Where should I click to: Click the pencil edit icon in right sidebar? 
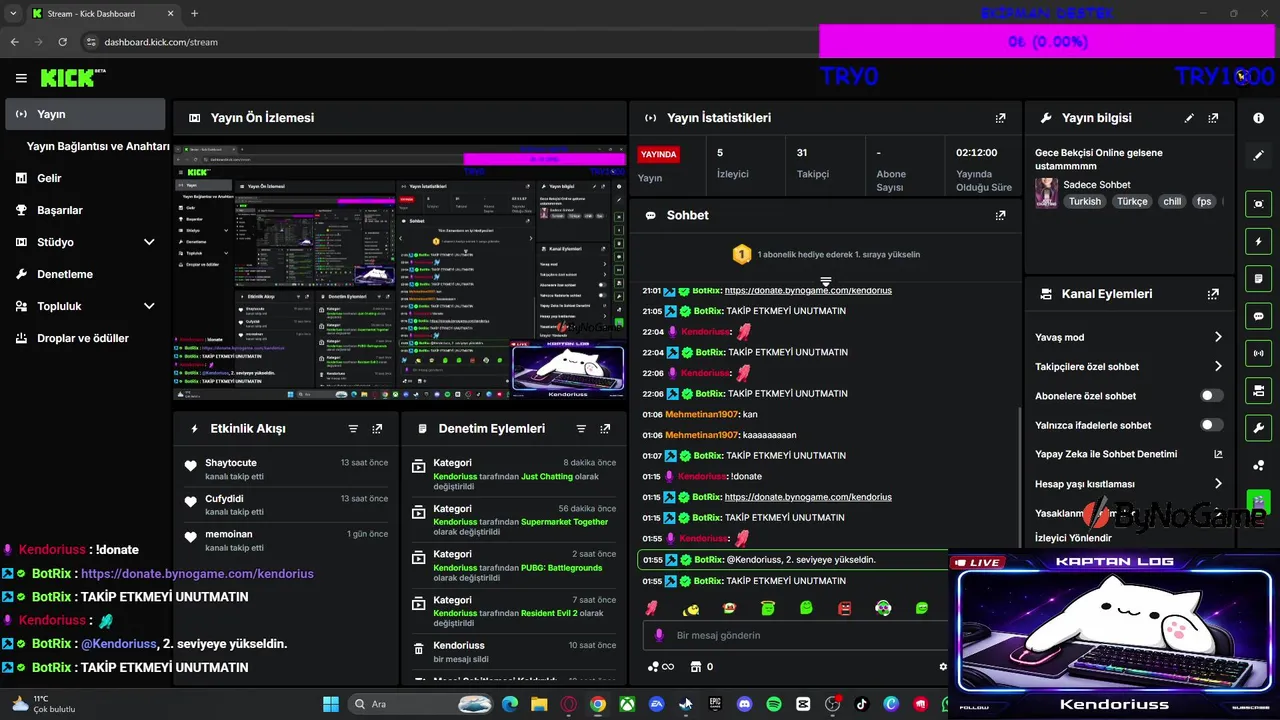click(x=1259, y=156)
